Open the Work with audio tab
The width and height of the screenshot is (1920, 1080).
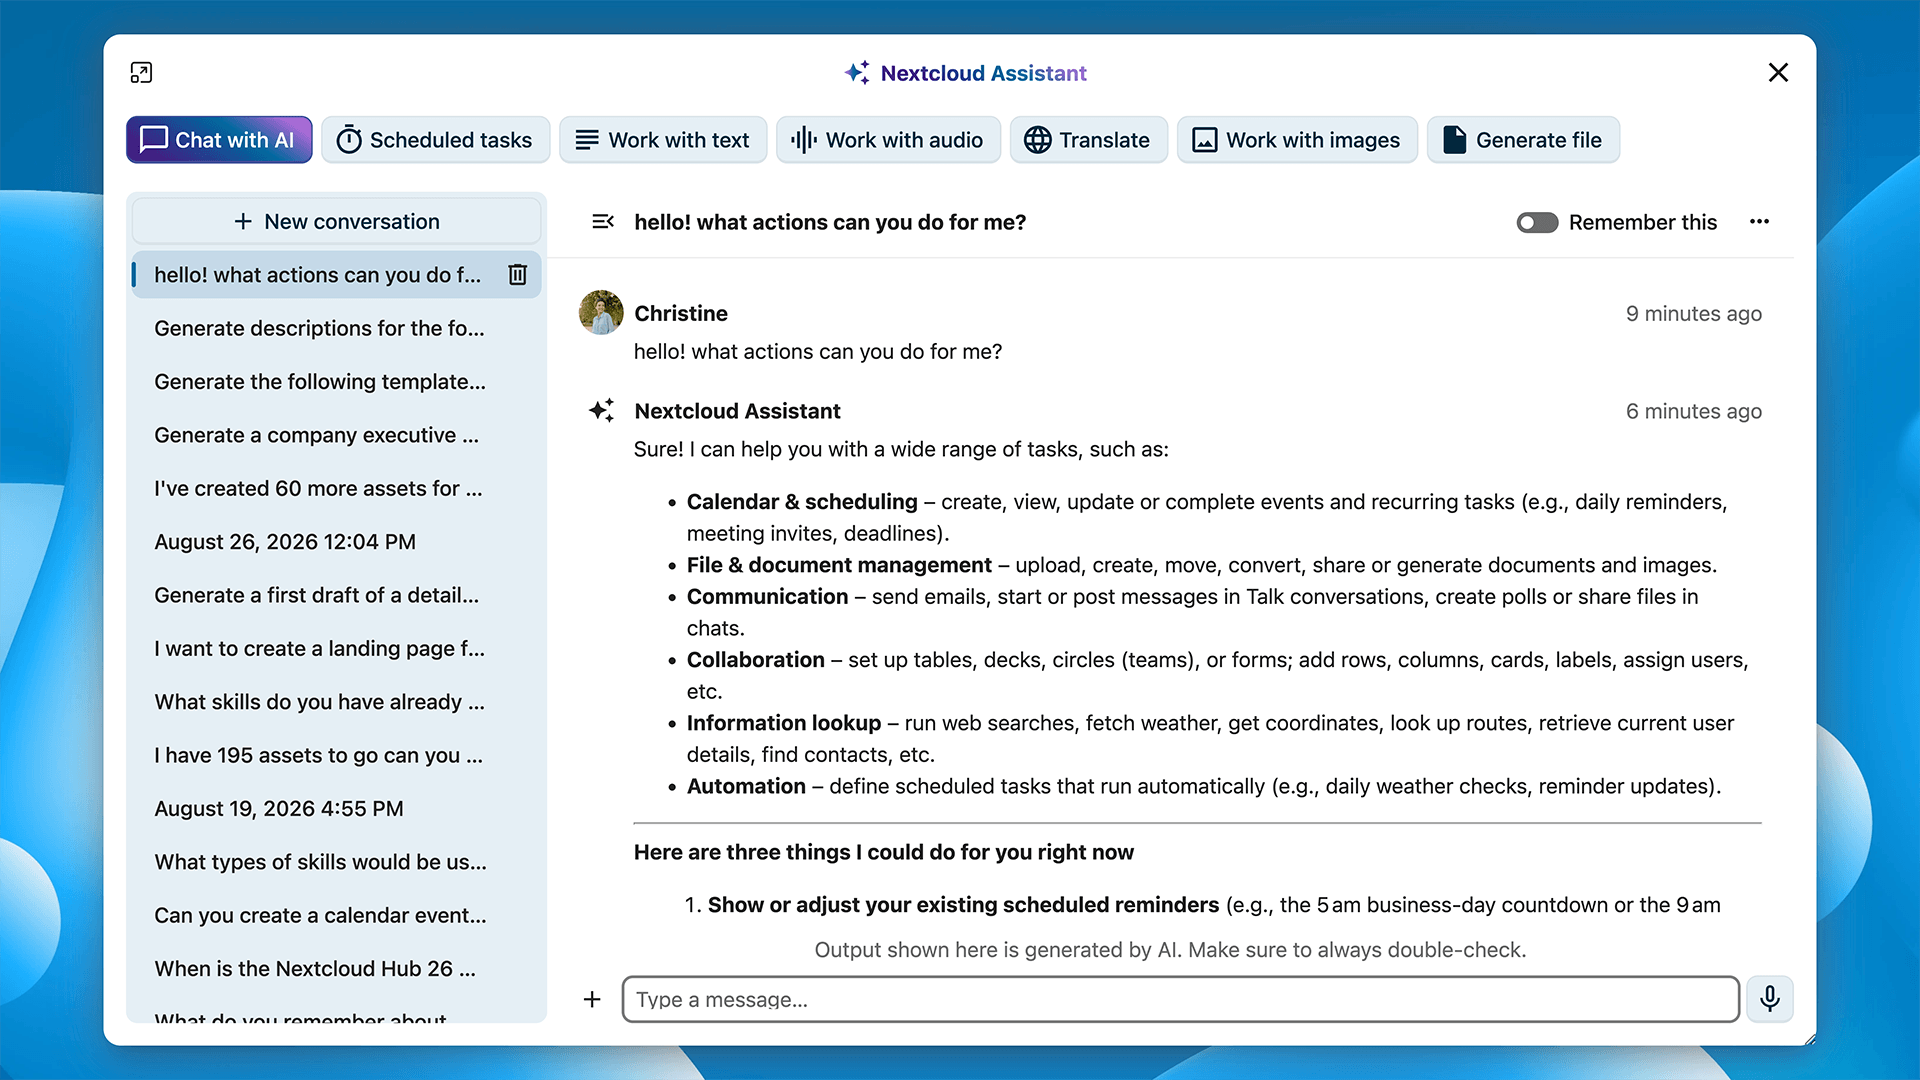point(888,140)
